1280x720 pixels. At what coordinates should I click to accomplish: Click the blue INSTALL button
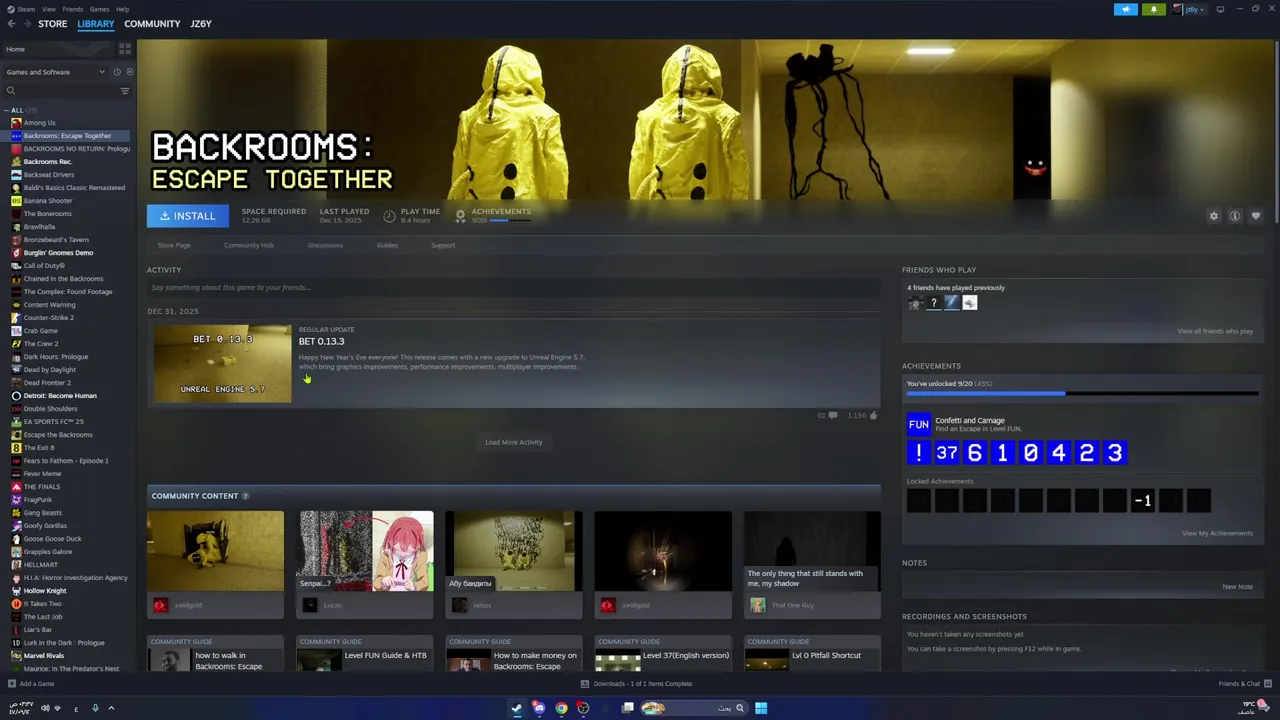[x=188, y=216]
